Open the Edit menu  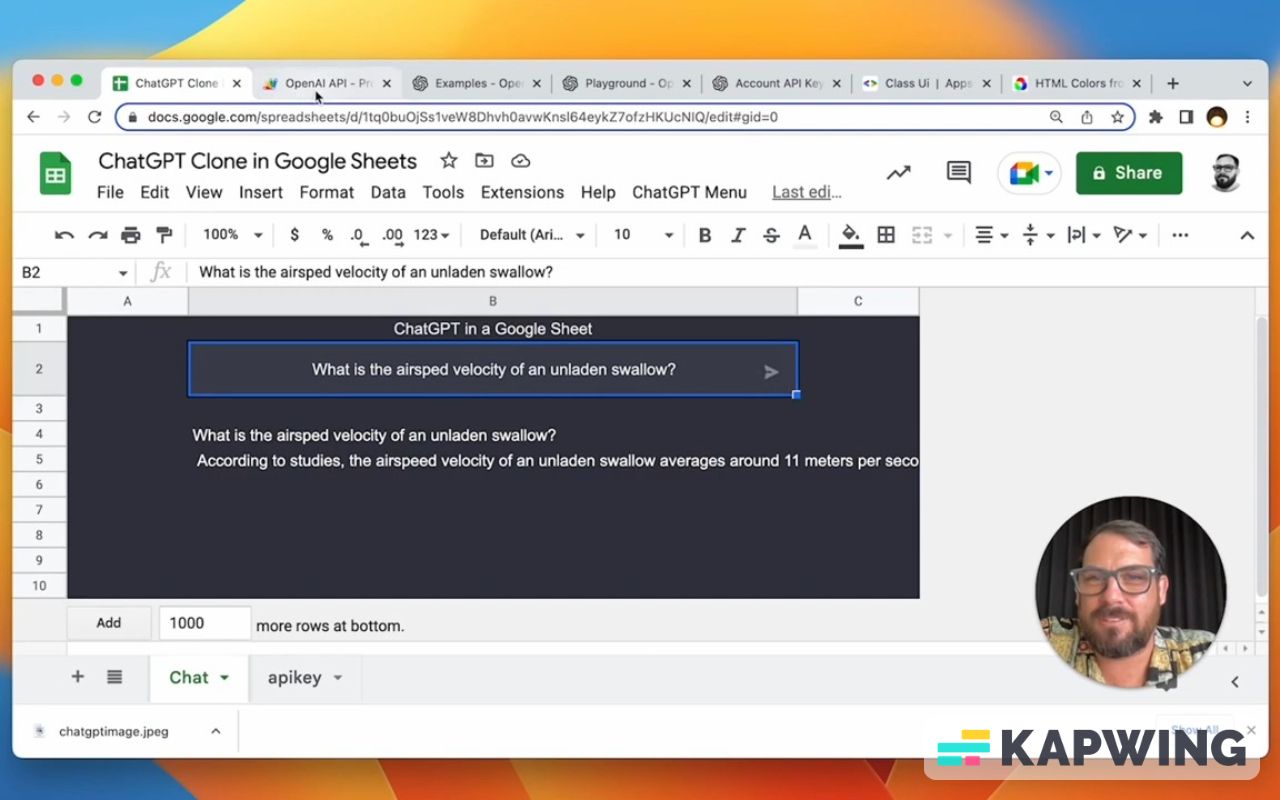(x=155, y=192)
